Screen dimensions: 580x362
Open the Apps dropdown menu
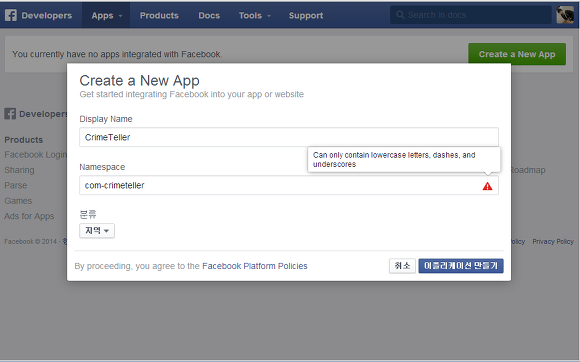[106, 16]
